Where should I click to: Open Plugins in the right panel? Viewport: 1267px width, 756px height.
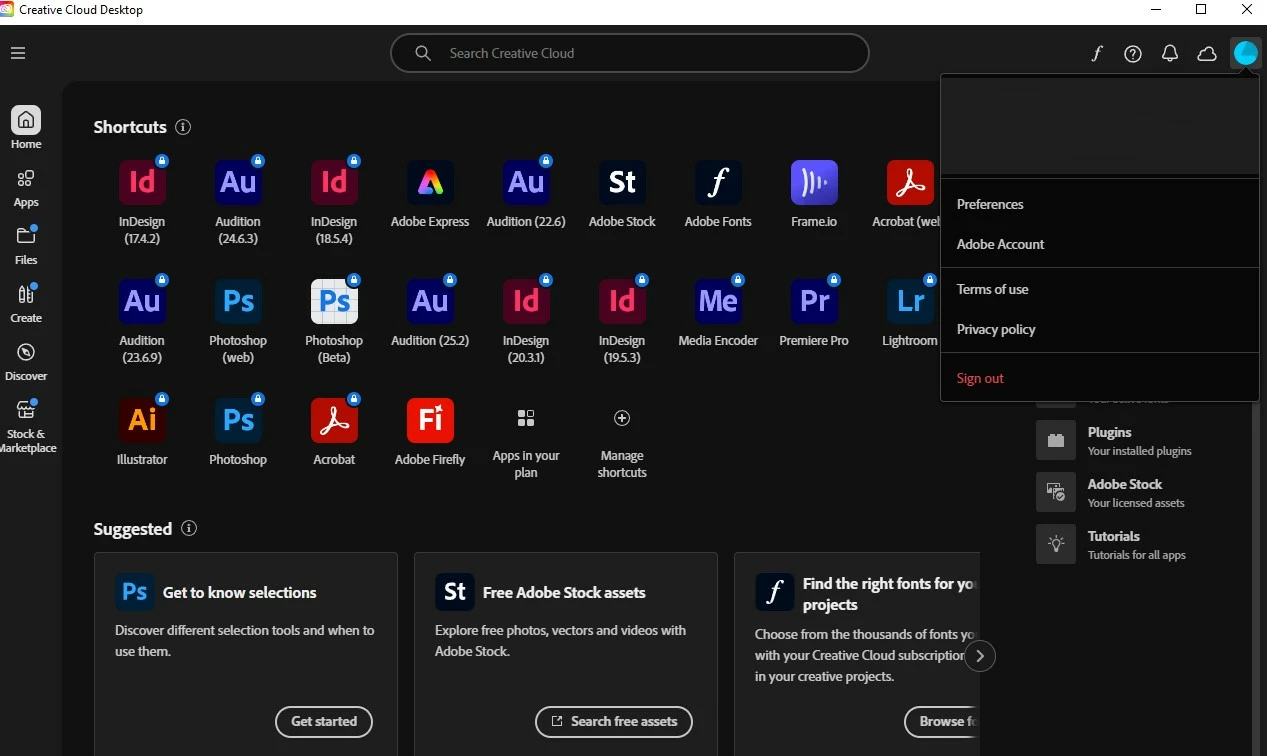(x=1114, y=440)
